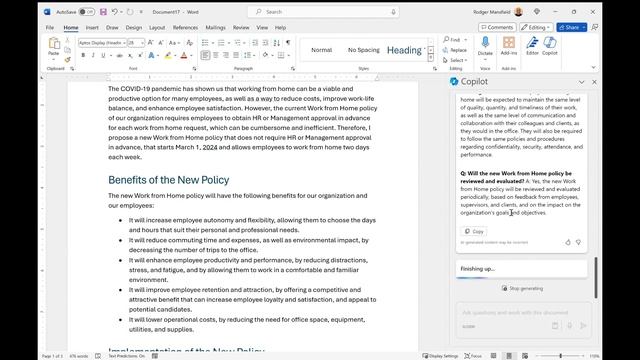Switch to the Design tab
The width and height of the screenshot is (640, 360).
133,27
